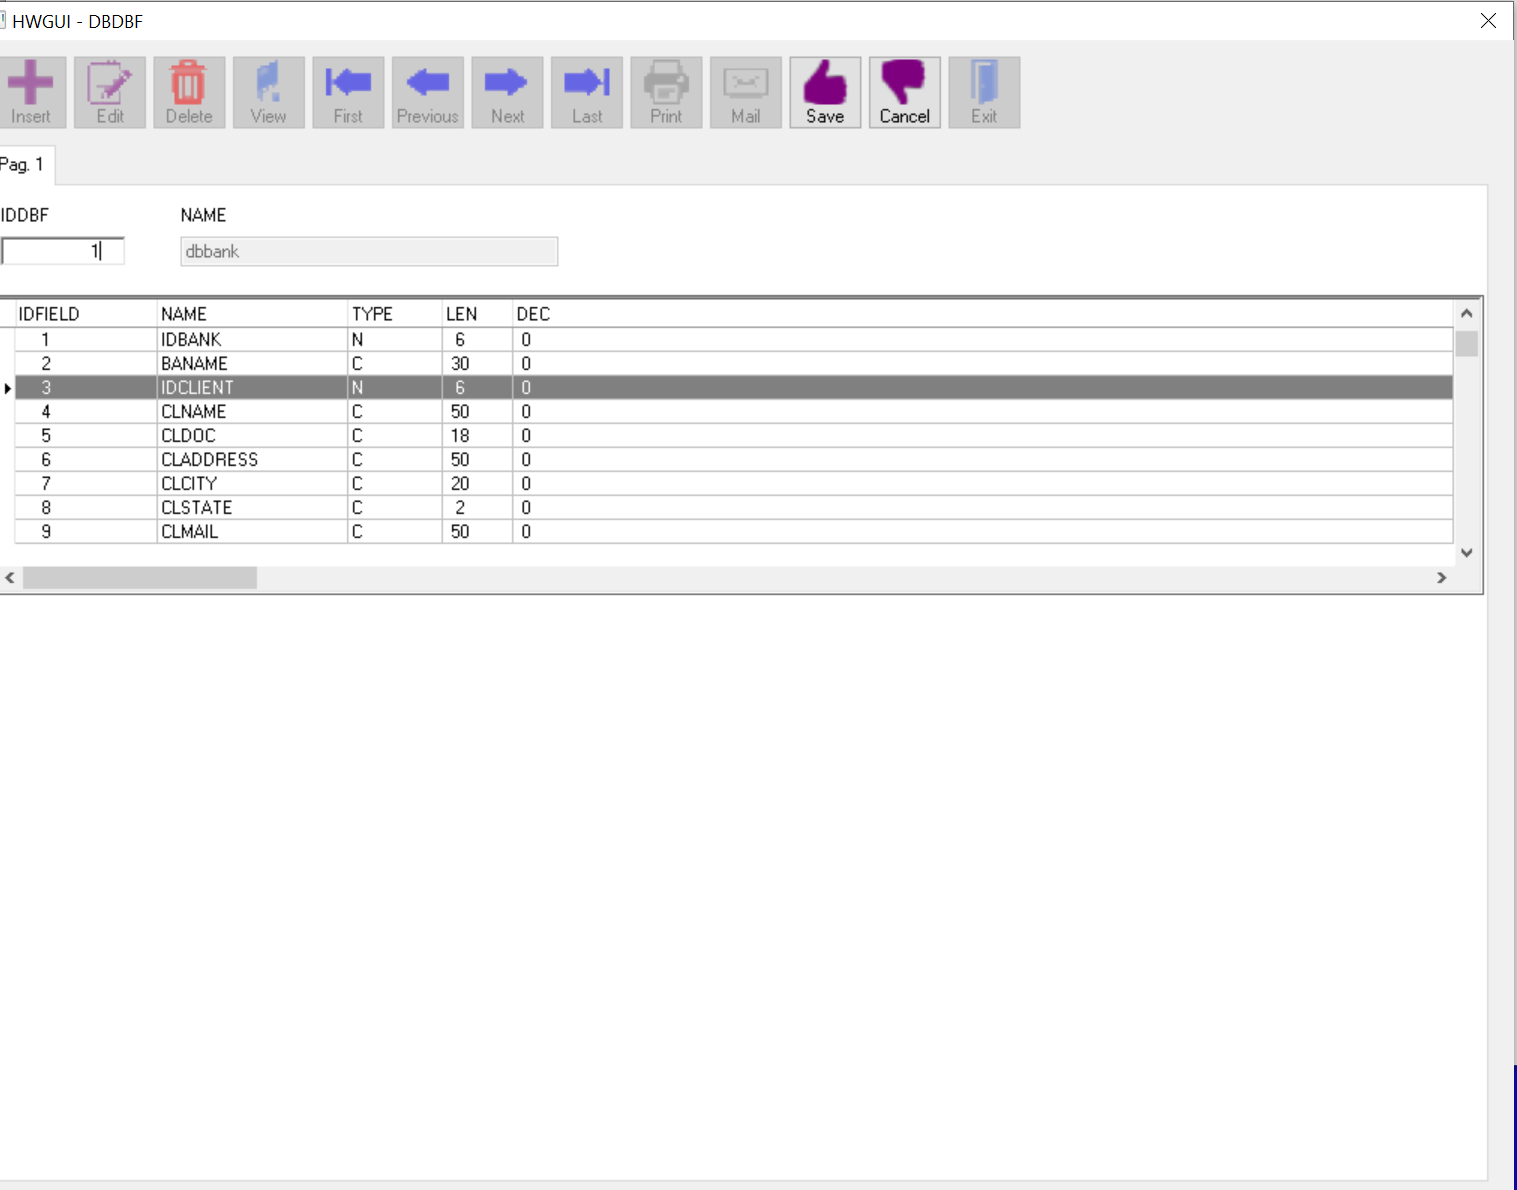Click IDFIELD number 9 cell
The height and width of the screenshot is (1190, 1517).
(86, 532)
